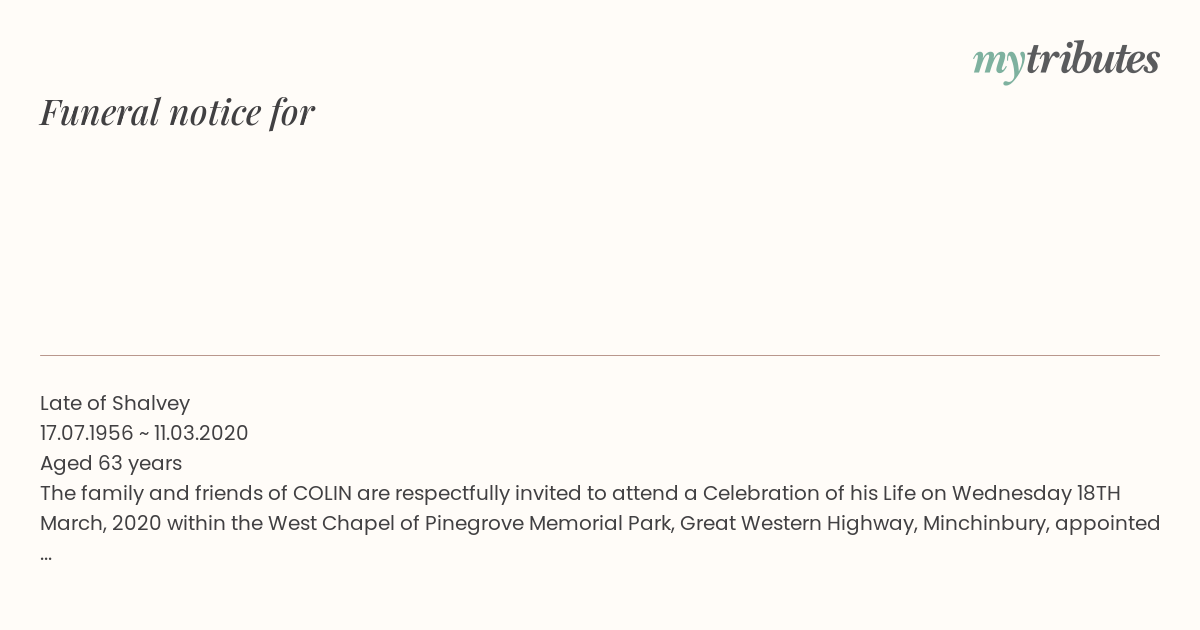
Task: Click the horizontal divider line
Action: pos(600,355)
